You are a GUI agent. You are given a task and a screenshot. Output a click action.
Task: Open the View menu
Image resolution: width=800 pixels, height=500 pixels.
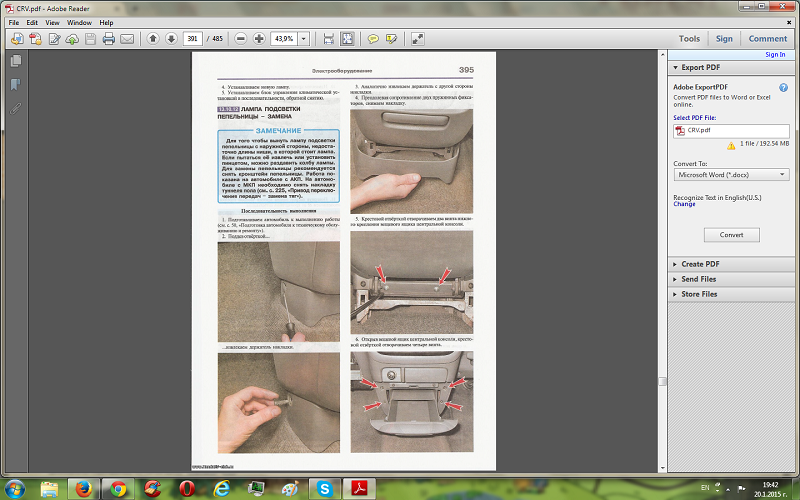pos(52,22)
